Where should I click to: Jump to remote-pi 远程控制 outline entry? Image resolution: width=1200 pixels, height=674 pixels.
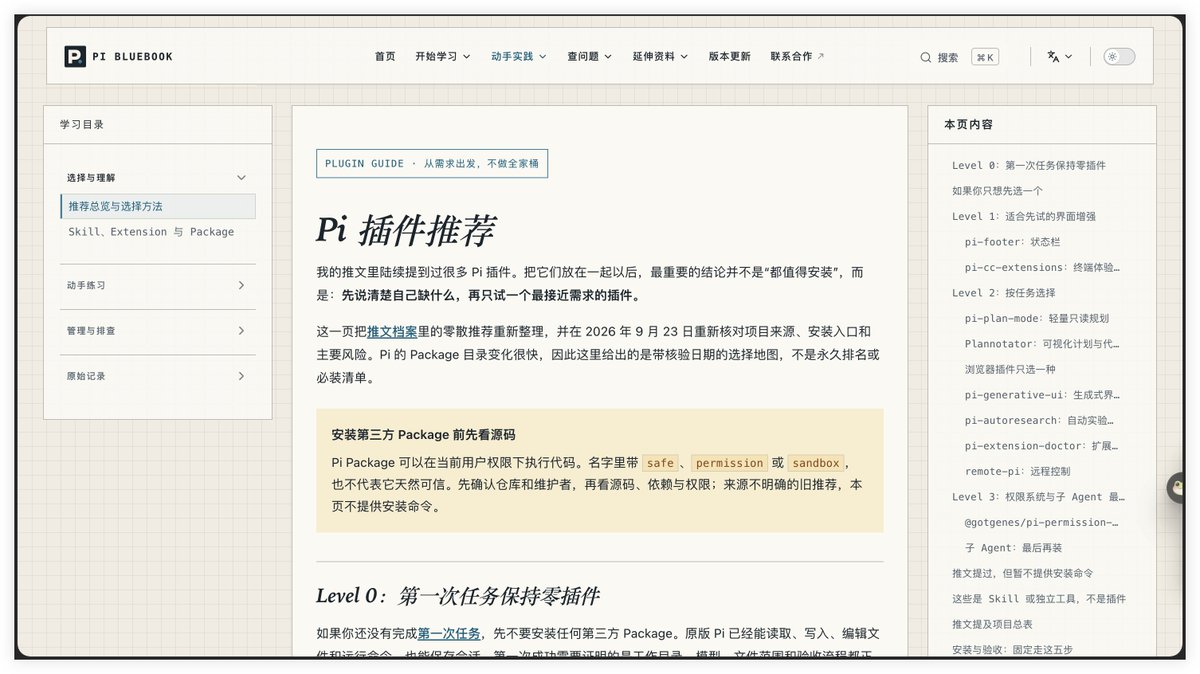pyautogui.click(x=1018, y=471)
